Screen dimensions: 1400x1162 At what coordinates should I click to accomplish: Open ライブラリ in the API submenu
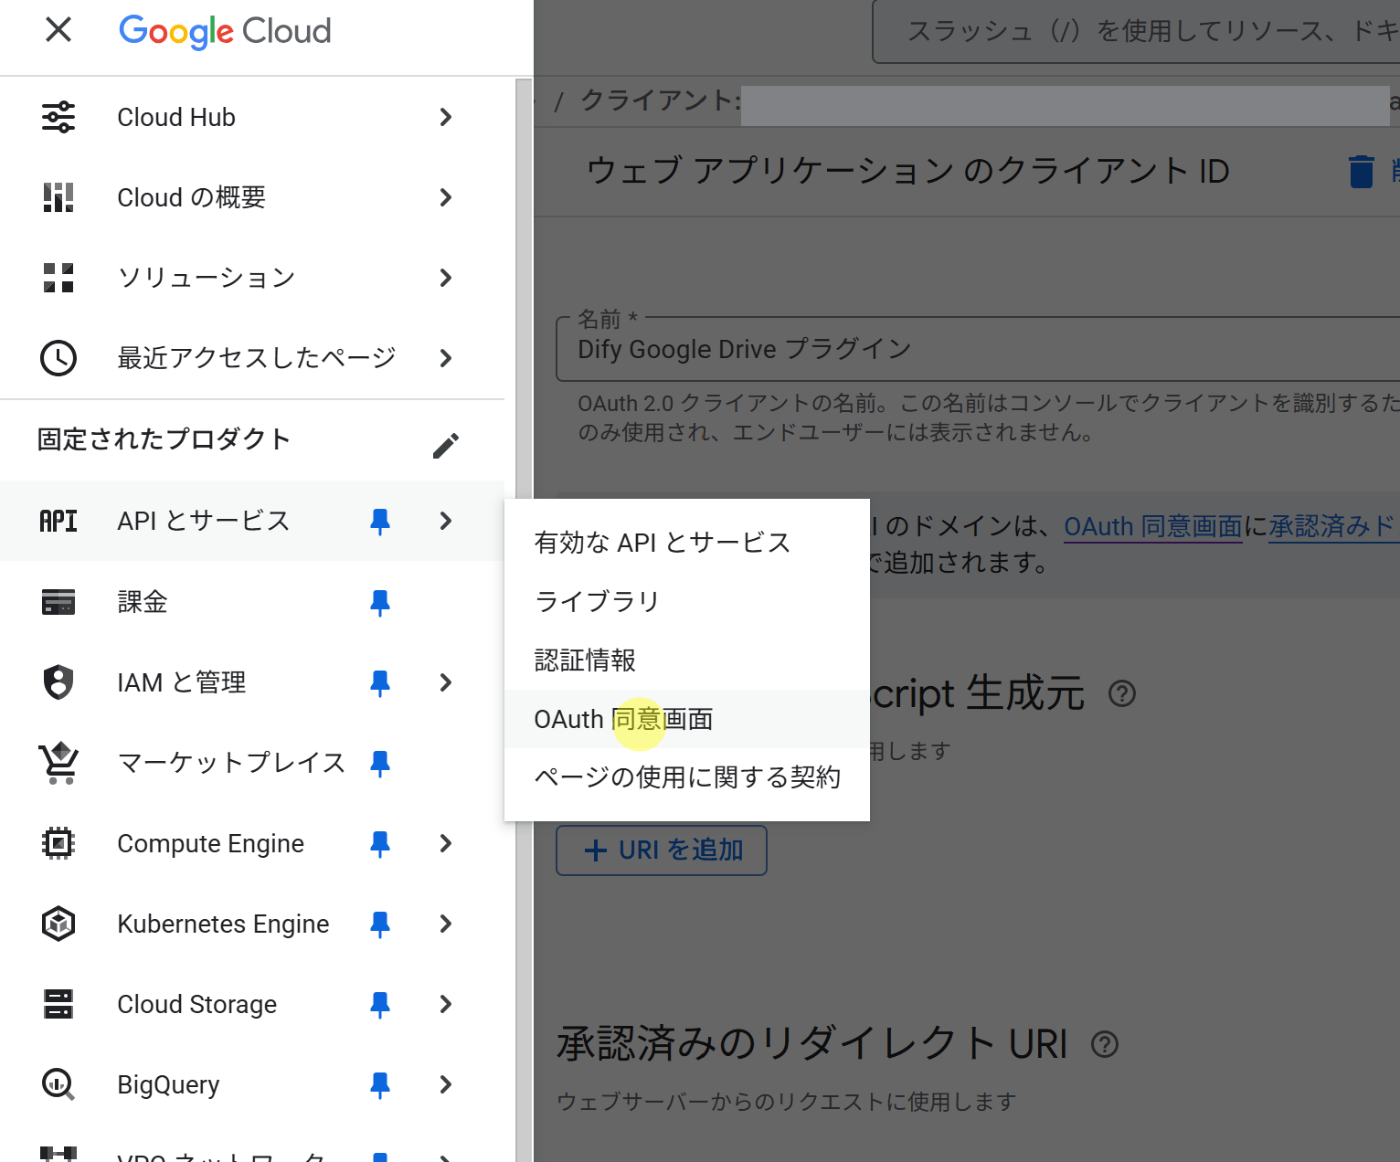pyautogui.click(x=687, y=601)
